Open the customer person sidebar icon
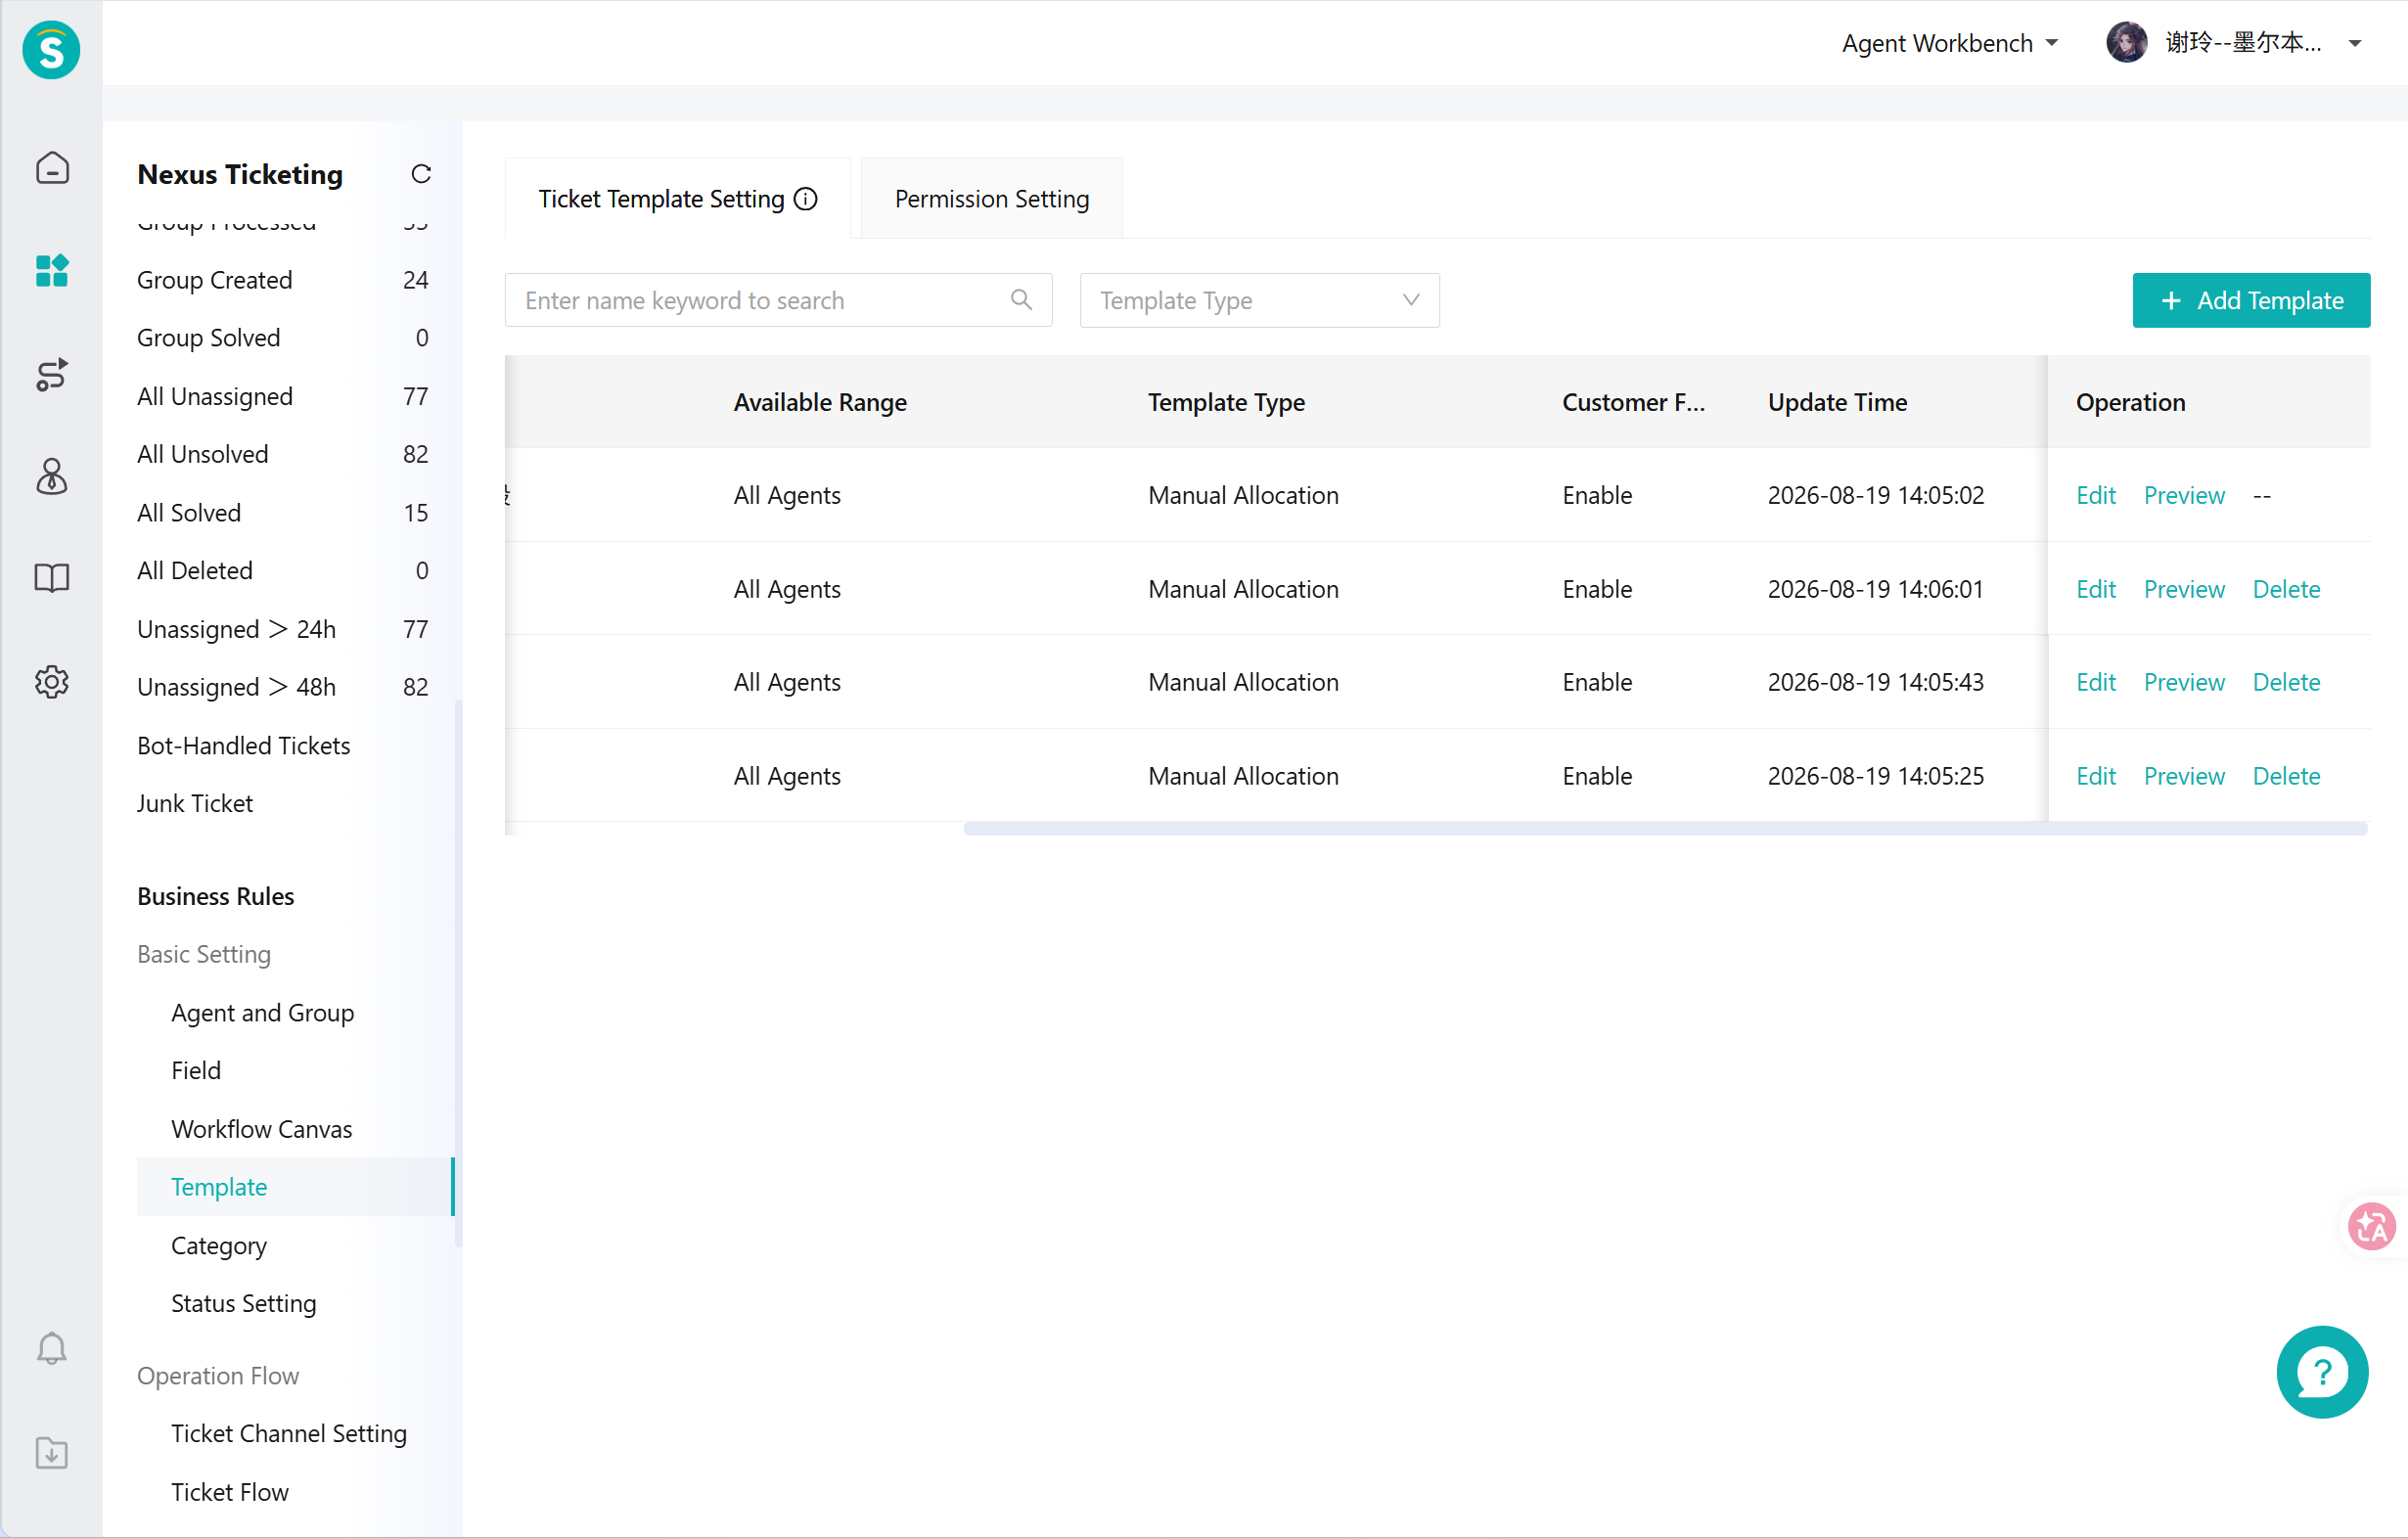The height and width of the screenshot is (1538, 2408). 52,476
